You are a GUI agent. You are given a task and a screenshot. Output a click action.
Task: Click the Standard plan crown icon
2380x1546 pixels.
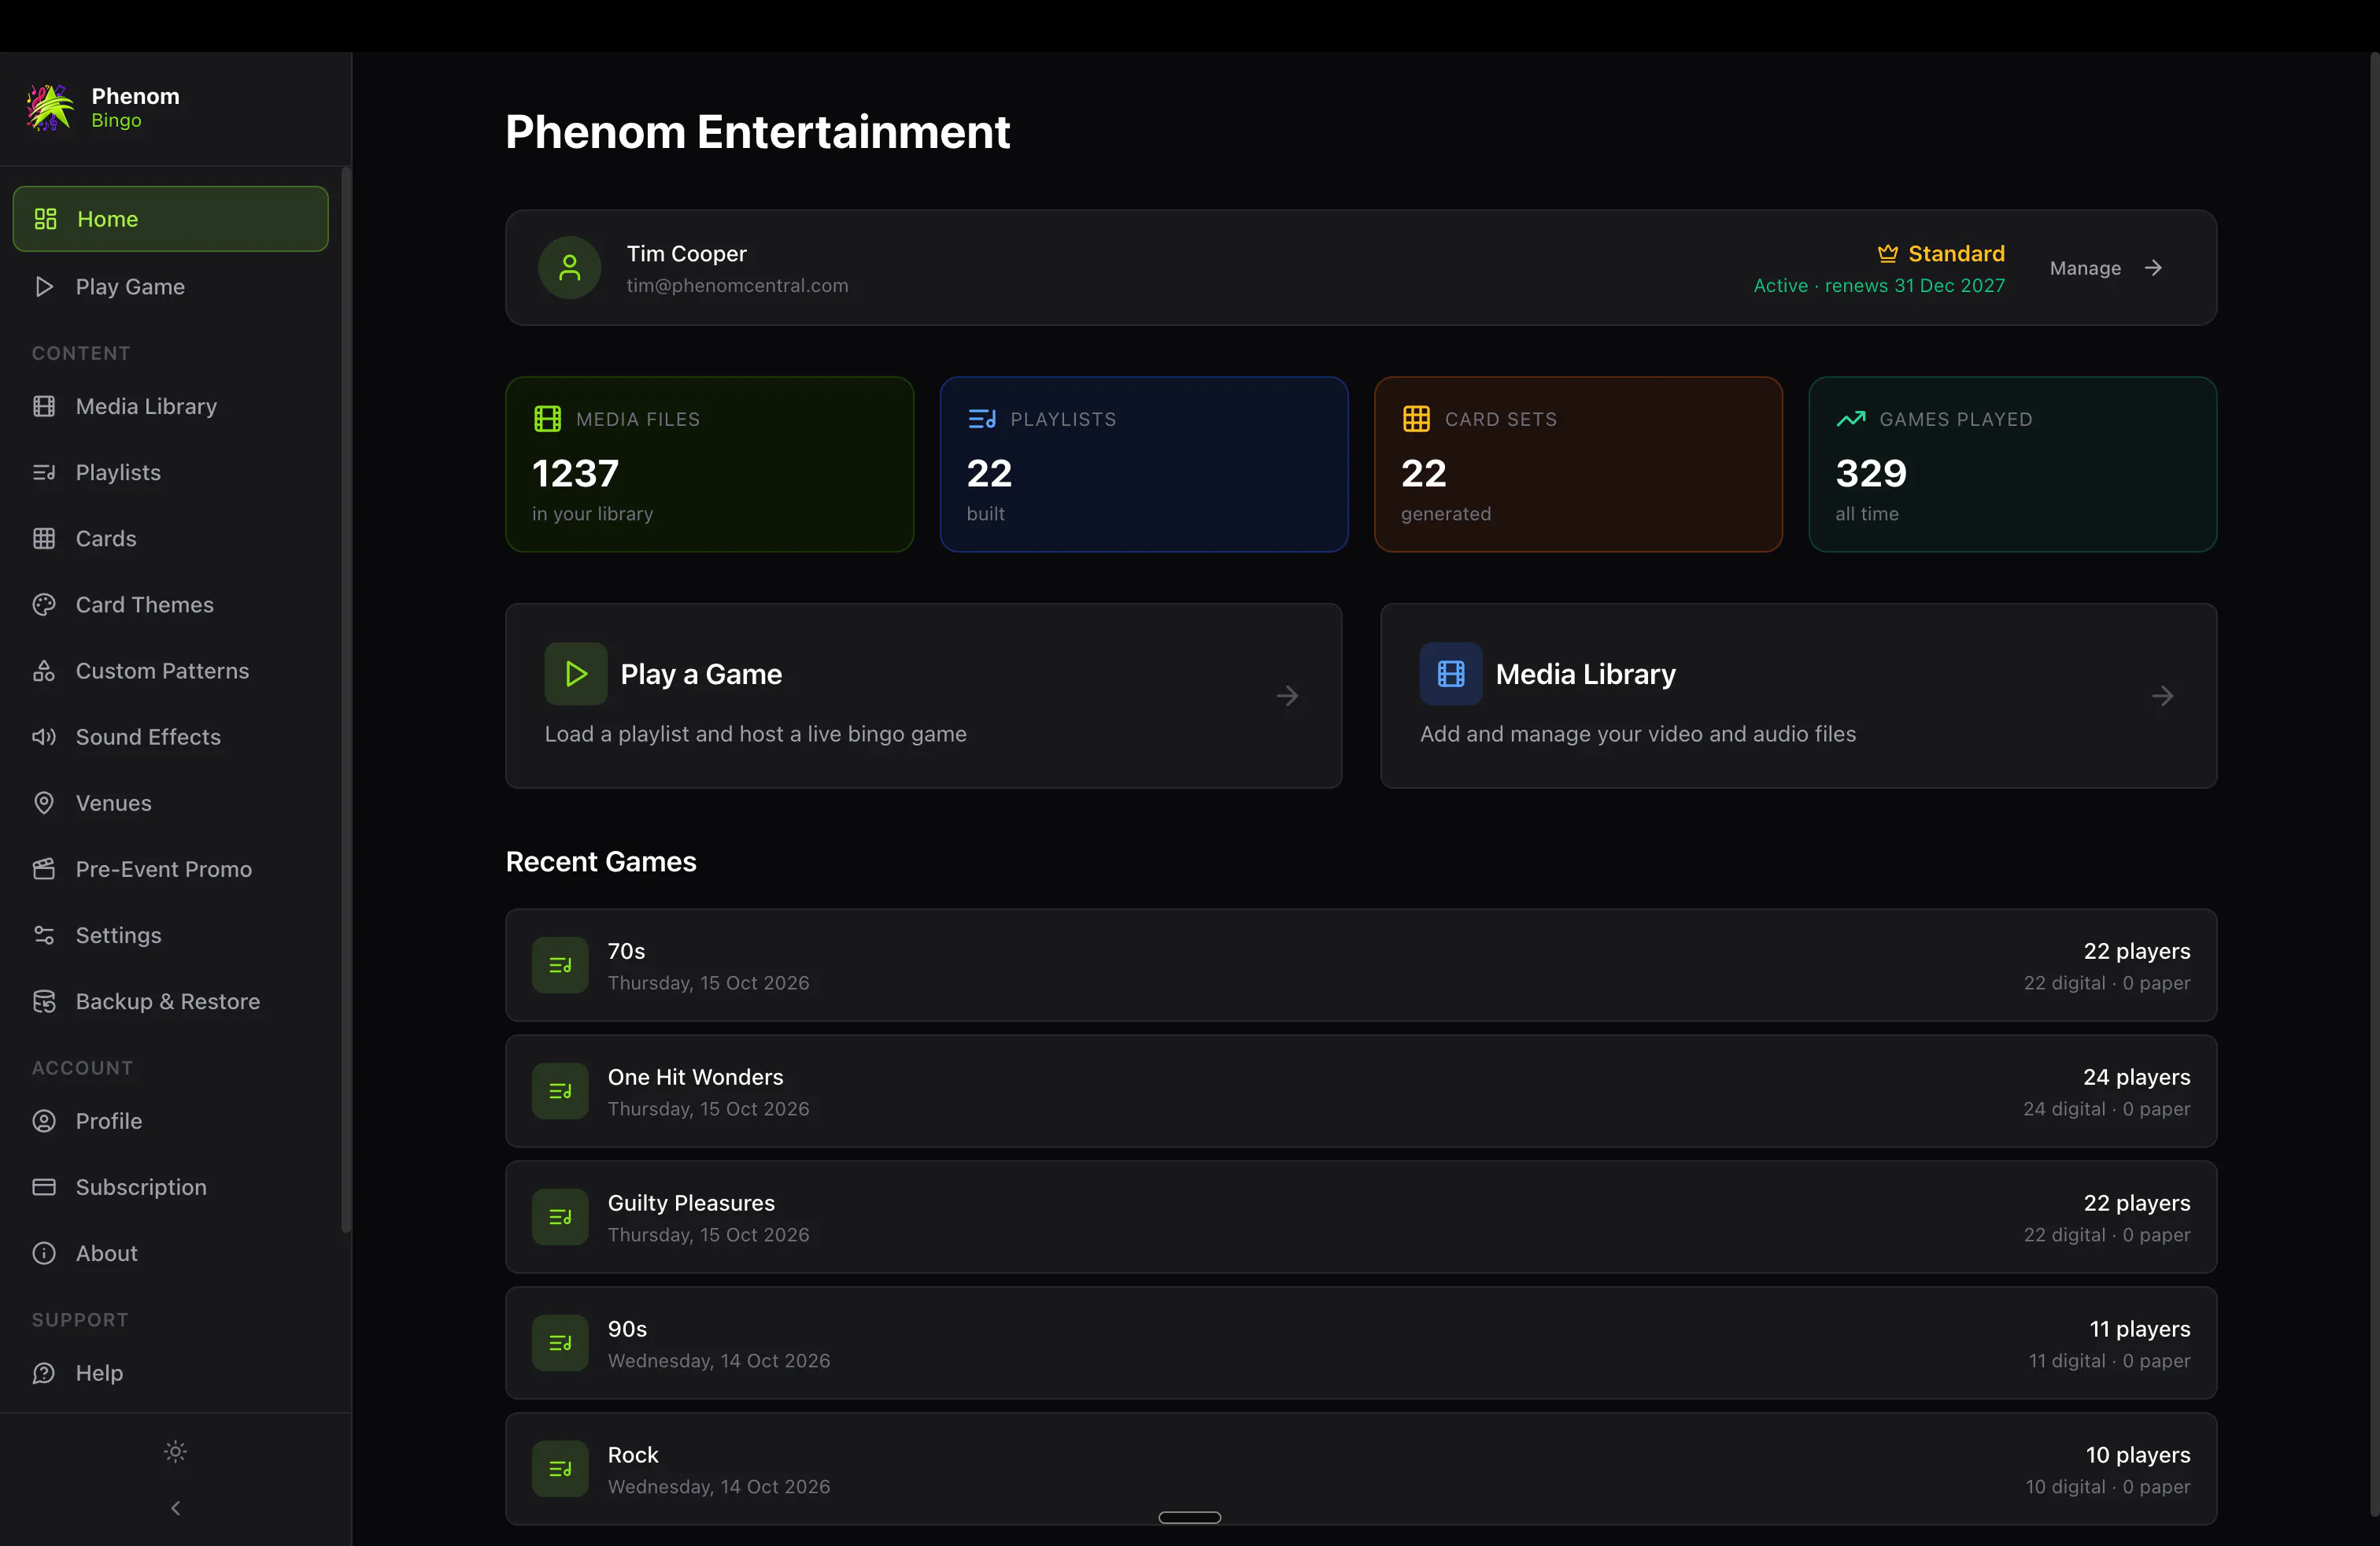tap(1887, 253)
